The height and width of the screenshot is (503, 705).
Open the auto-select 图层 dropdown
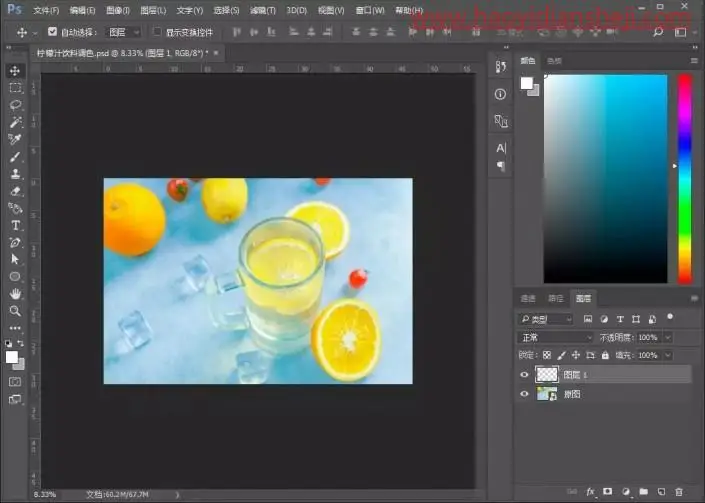click(124, 32)
